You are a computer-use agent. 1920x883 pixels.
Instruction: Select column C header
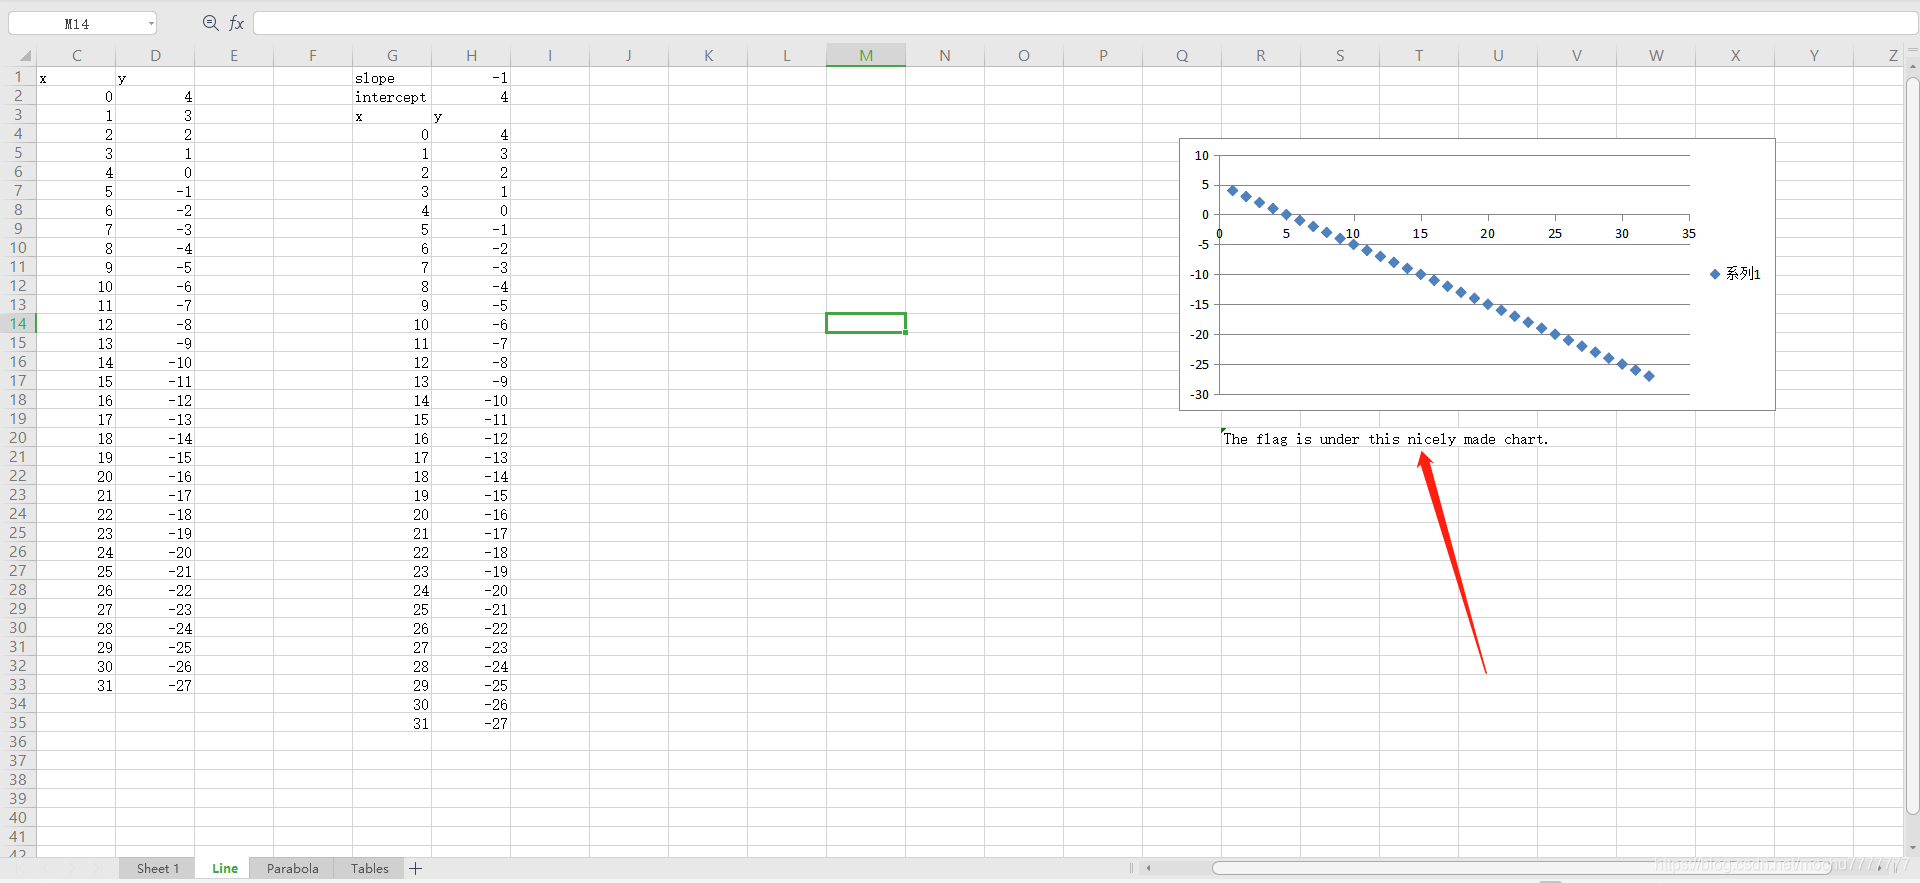tap(76, 56)
